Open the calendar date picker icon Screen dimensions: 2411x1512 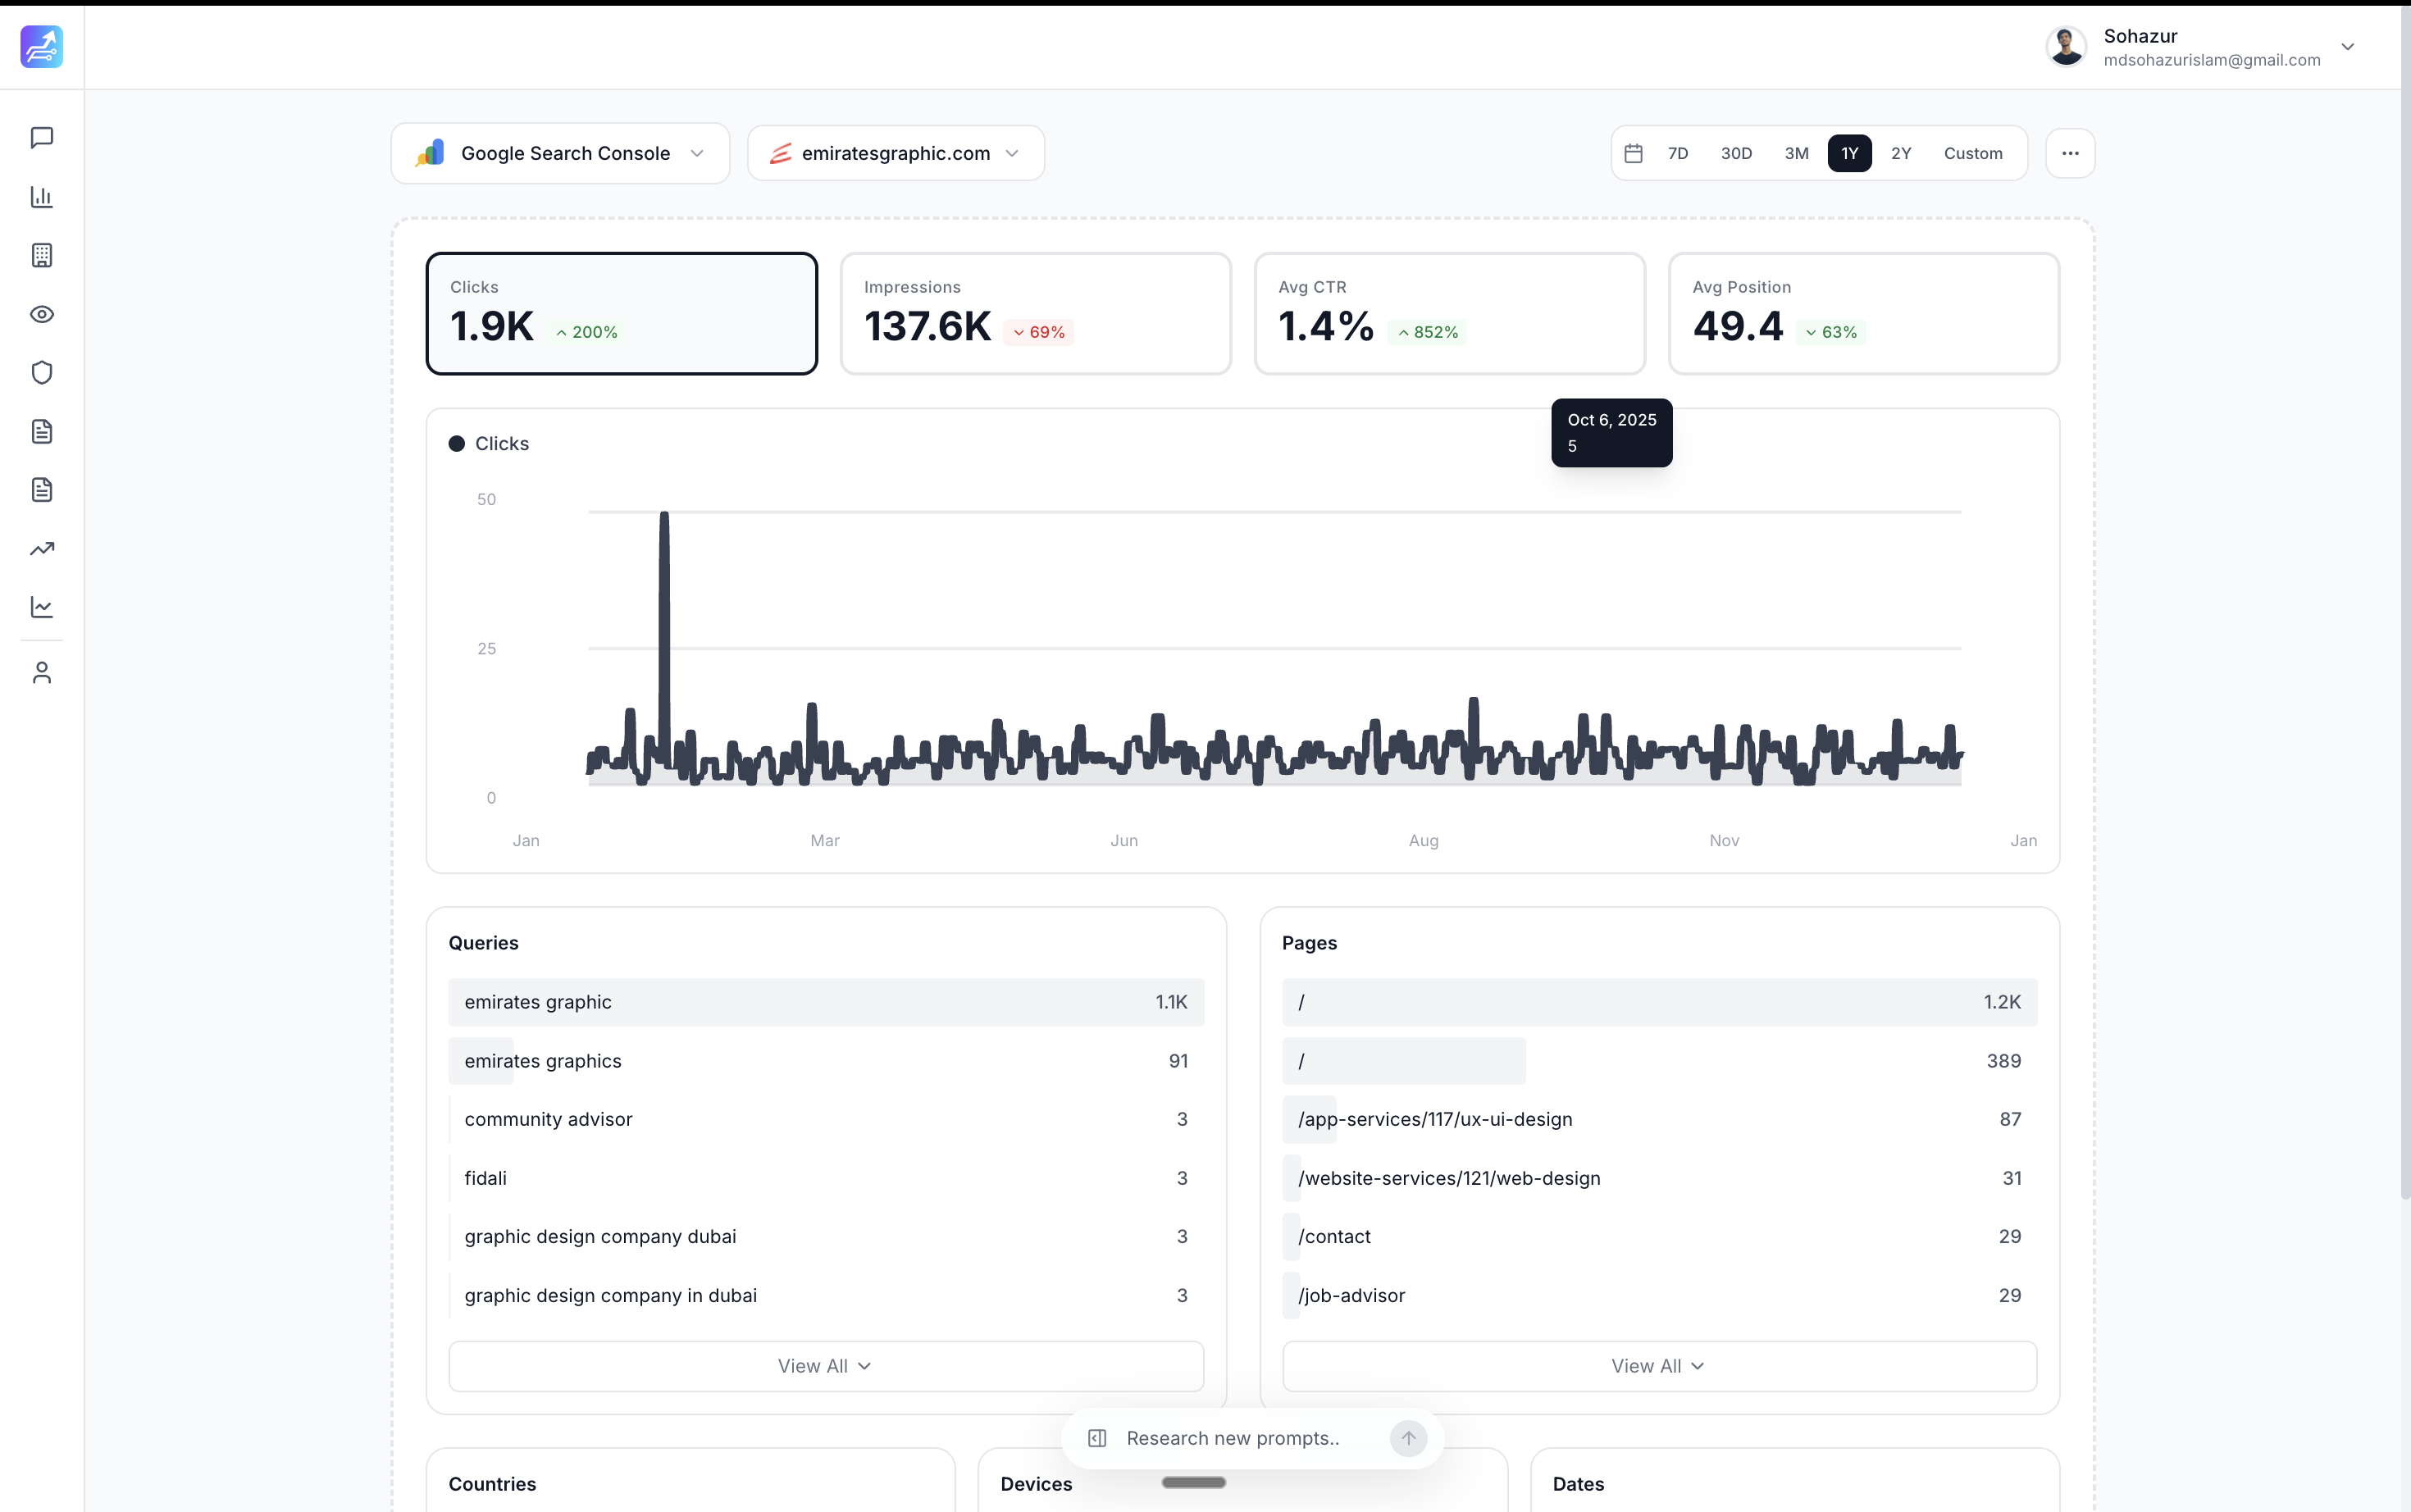pos(1633,153)
